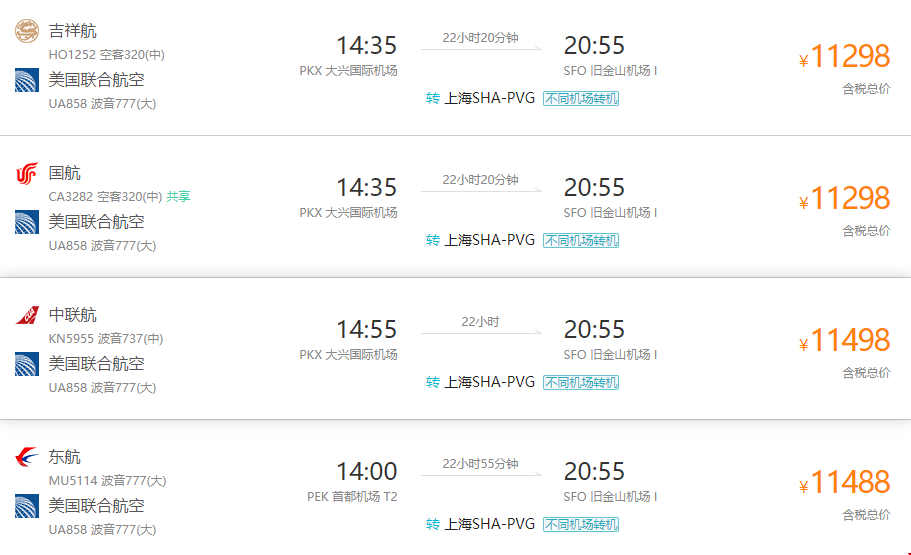Click the 14:00 departure time from PEK
The width and height of the screenshot is (911, 555).
click(x=367, y=471)
